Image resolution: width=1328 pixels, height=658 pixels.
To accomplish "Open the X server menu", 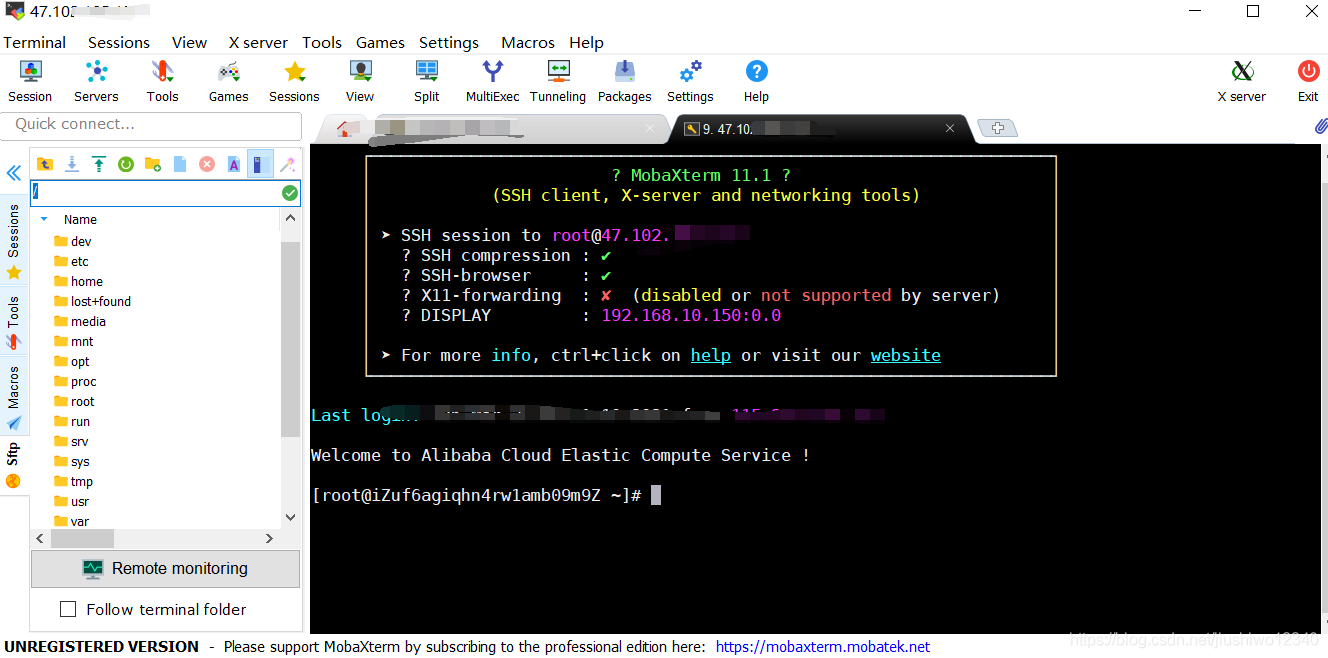I will tap(258, 42).
